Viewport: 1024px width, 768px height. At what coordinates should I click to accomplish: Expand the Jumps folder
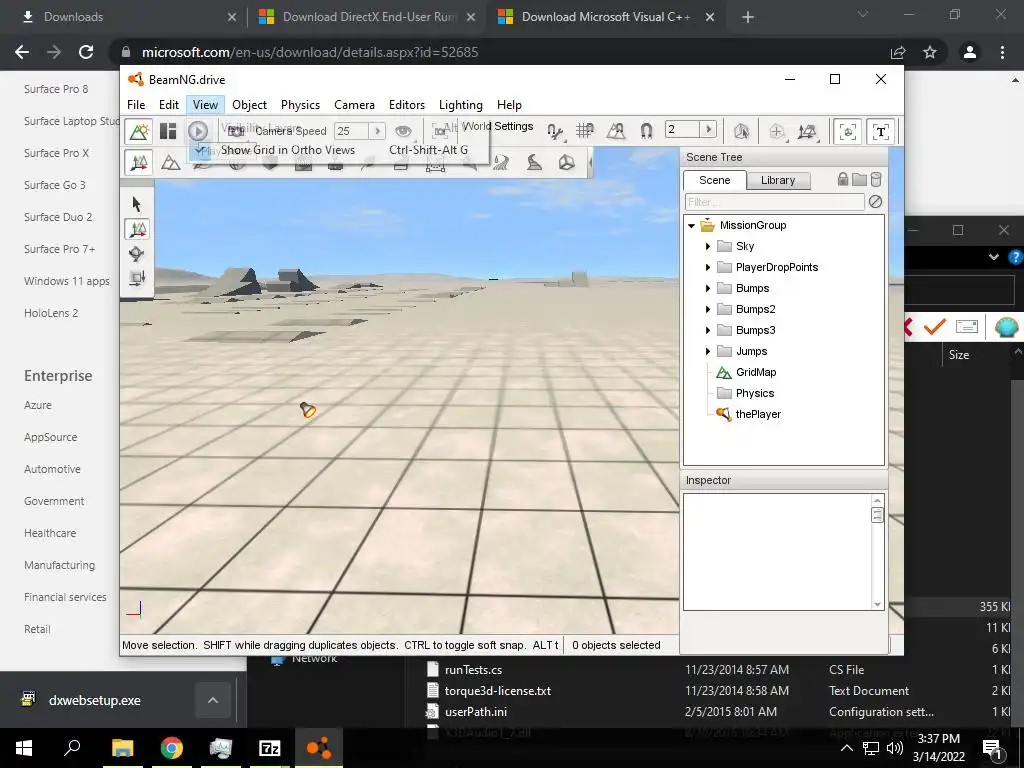[x=707, y=351]
